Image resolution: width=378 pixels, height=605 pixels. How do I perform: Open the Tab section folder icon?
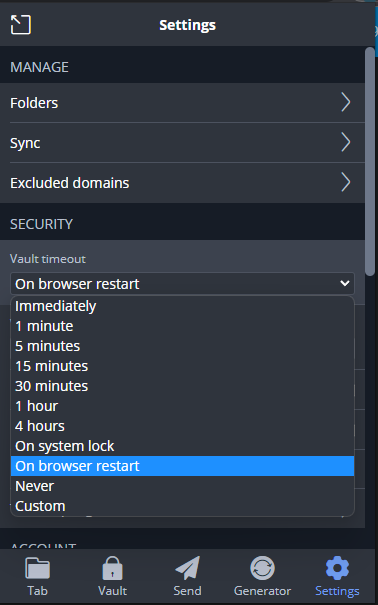pyautogui.click(x=37, y=576)
